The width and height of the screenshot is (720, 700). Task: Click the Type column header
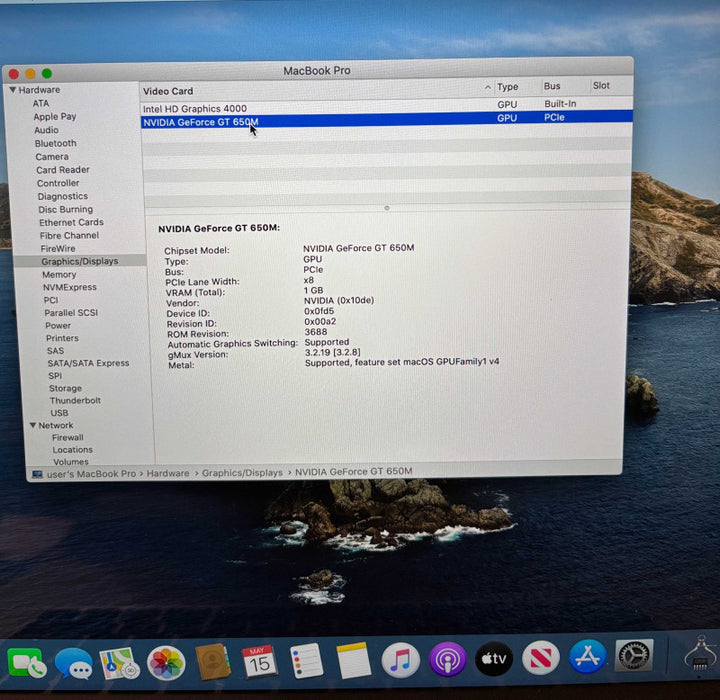507,87
